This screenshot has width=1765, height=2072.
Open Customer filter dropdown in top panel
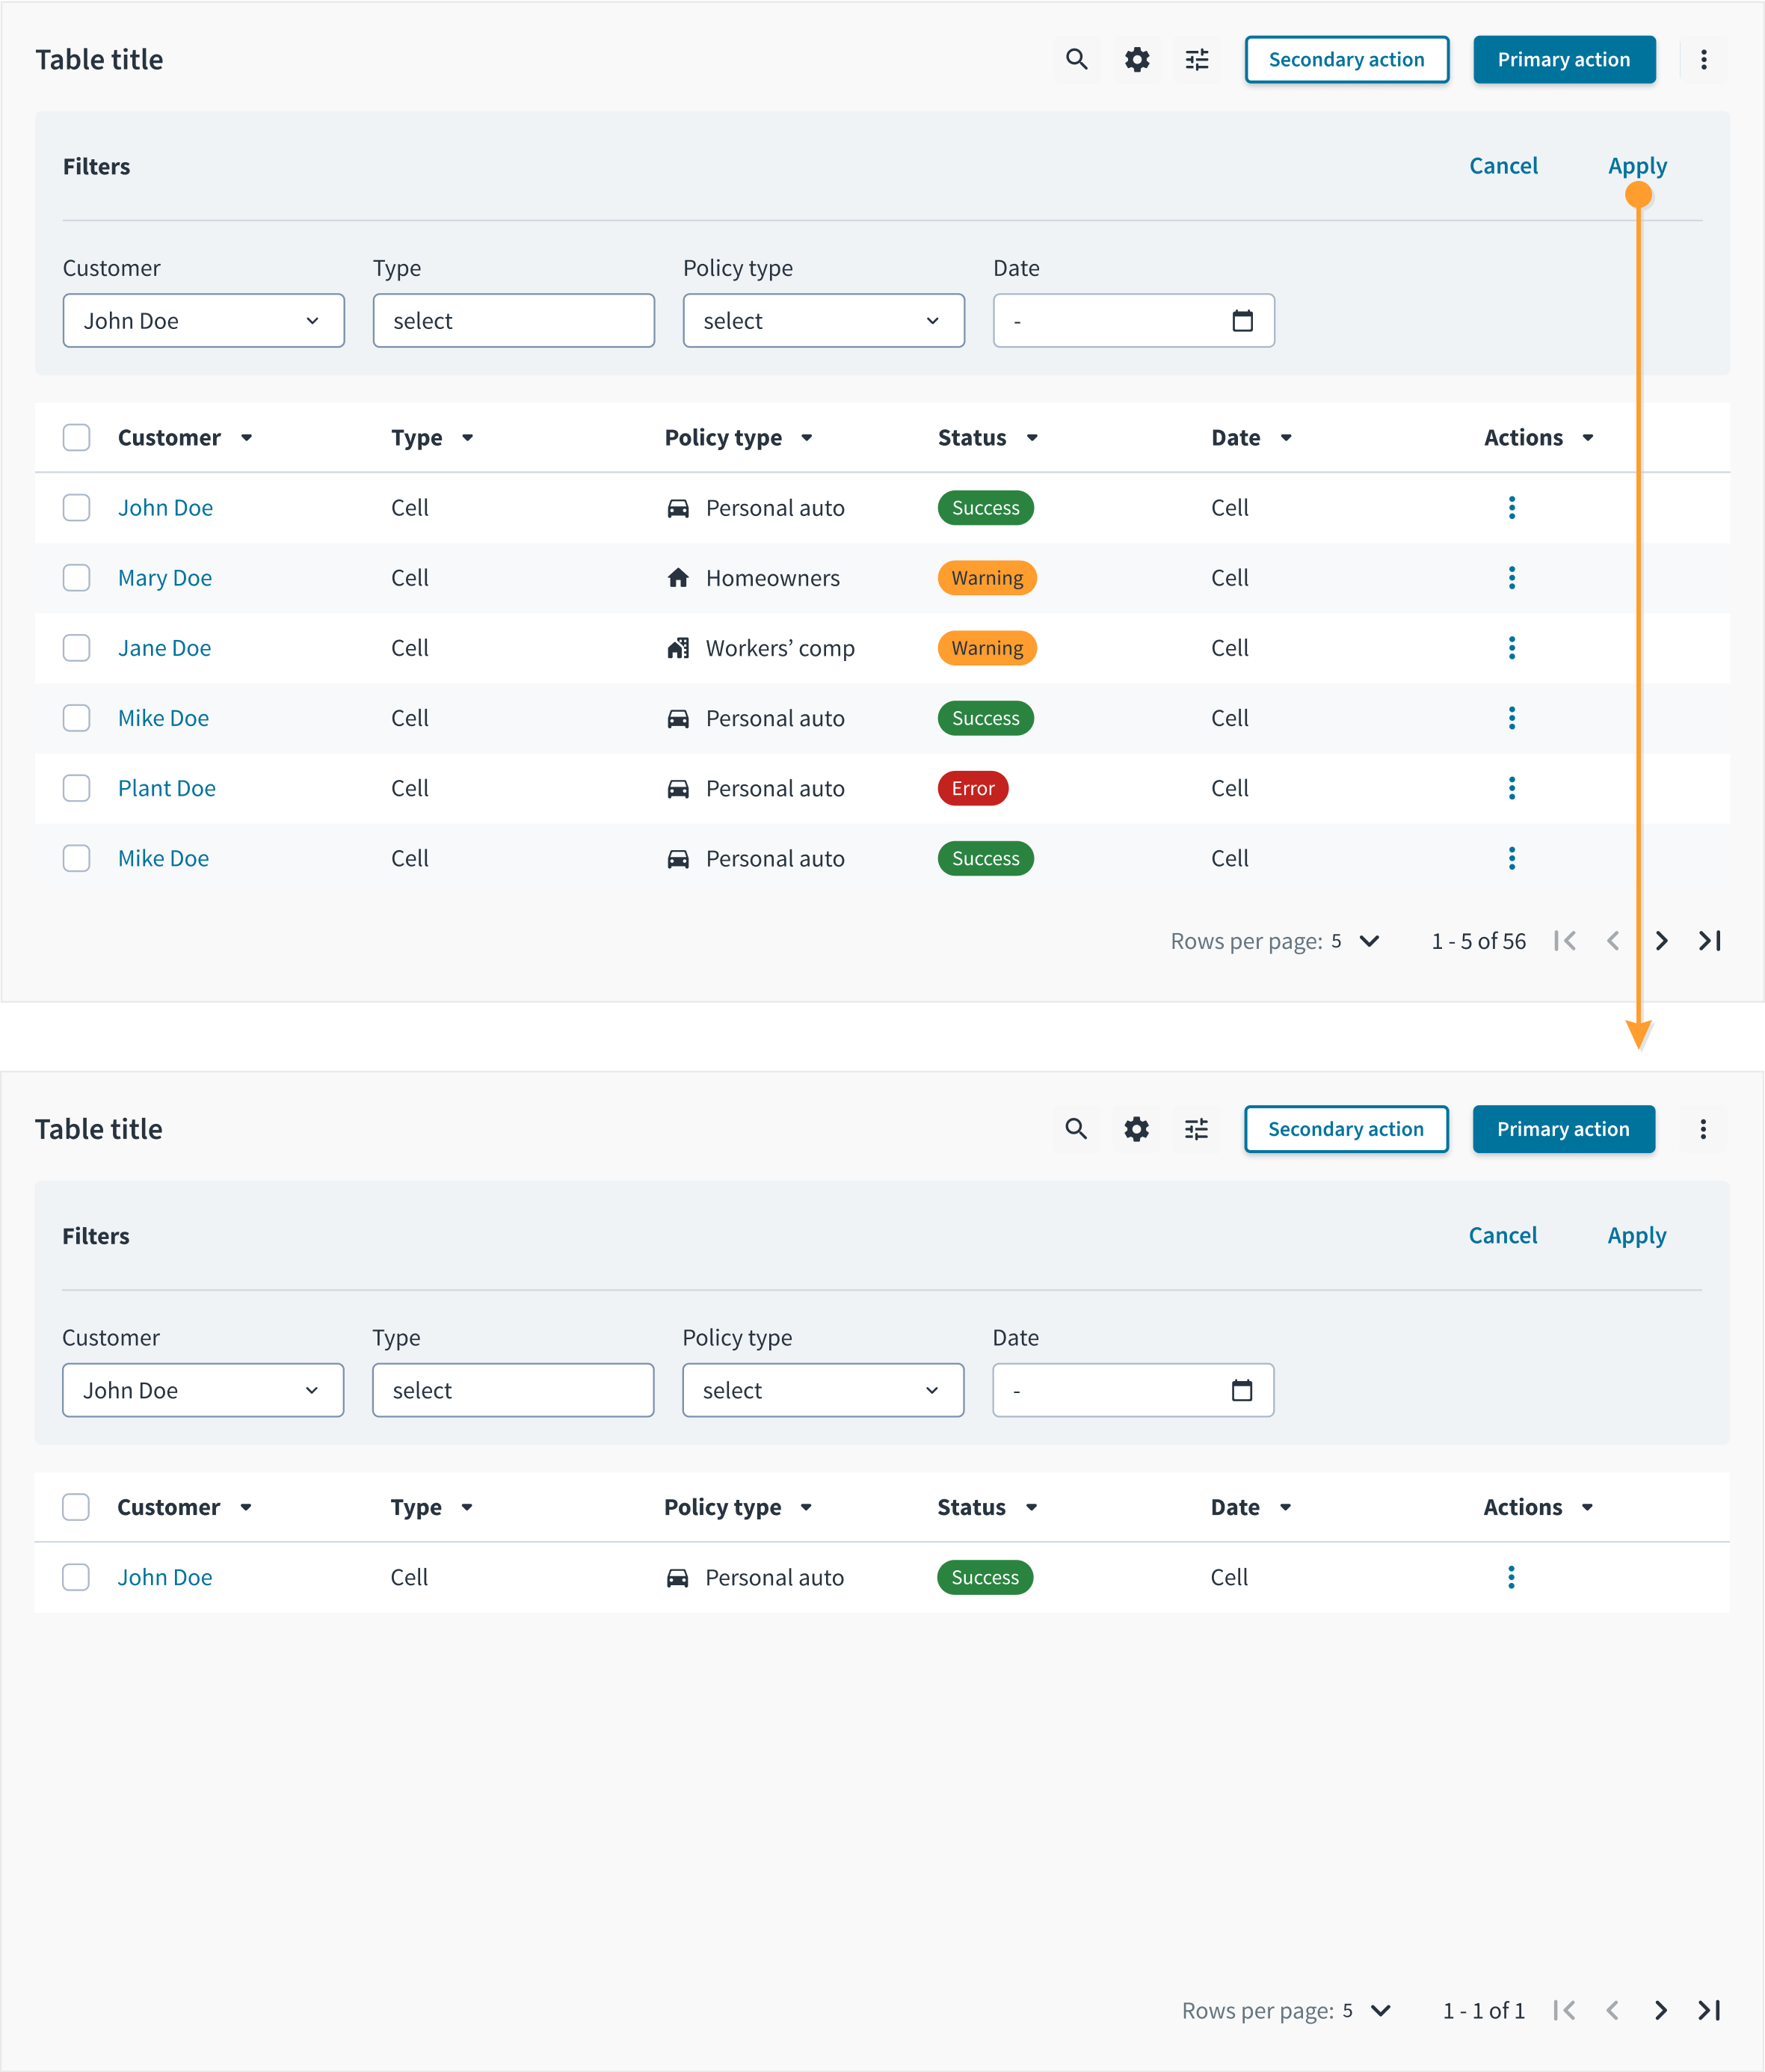tap(204, 321)
